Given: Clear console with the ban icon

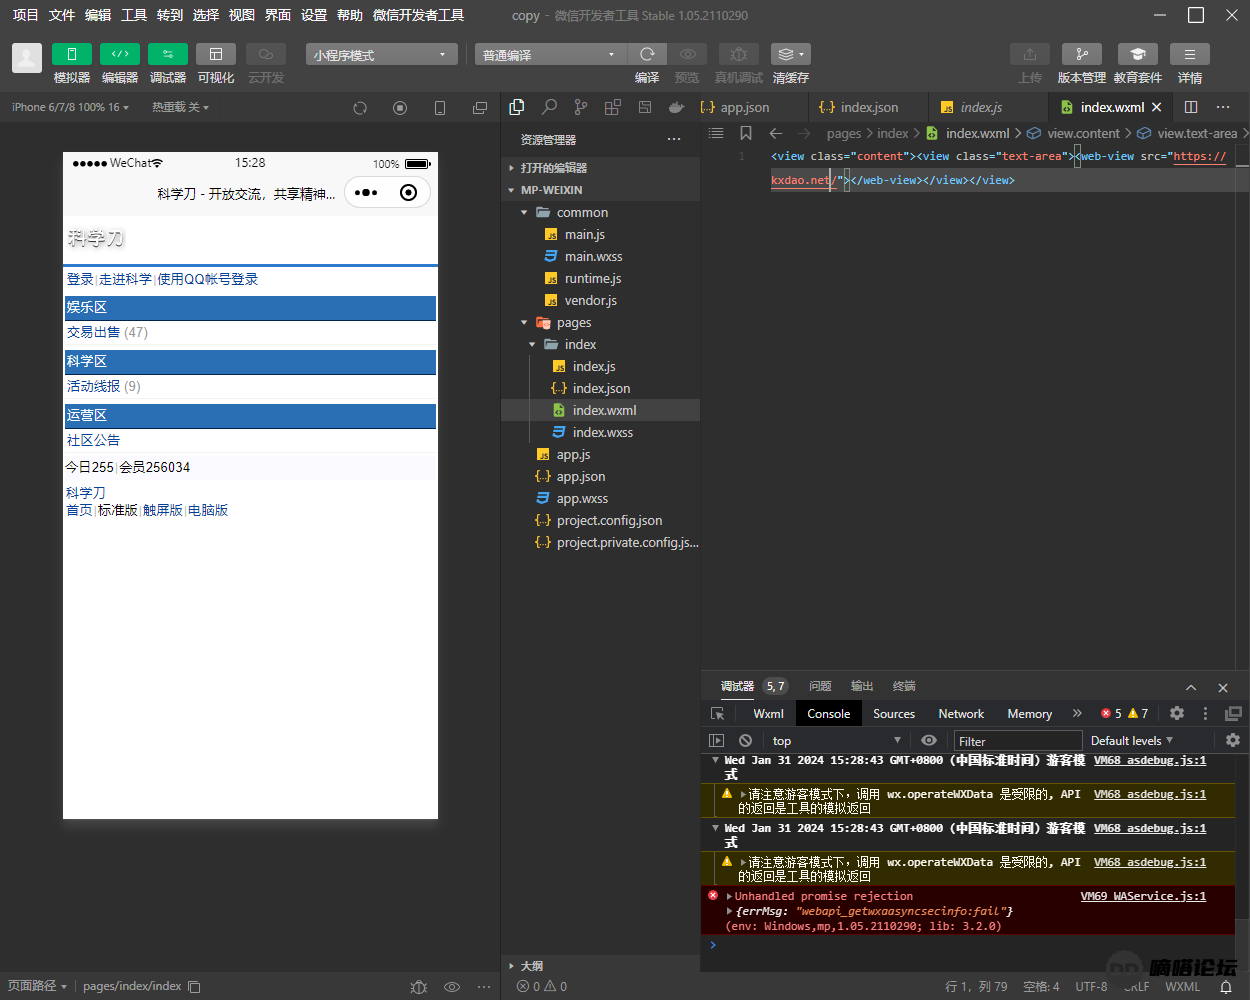Looking at the screenshot, I should click(745, 740).
